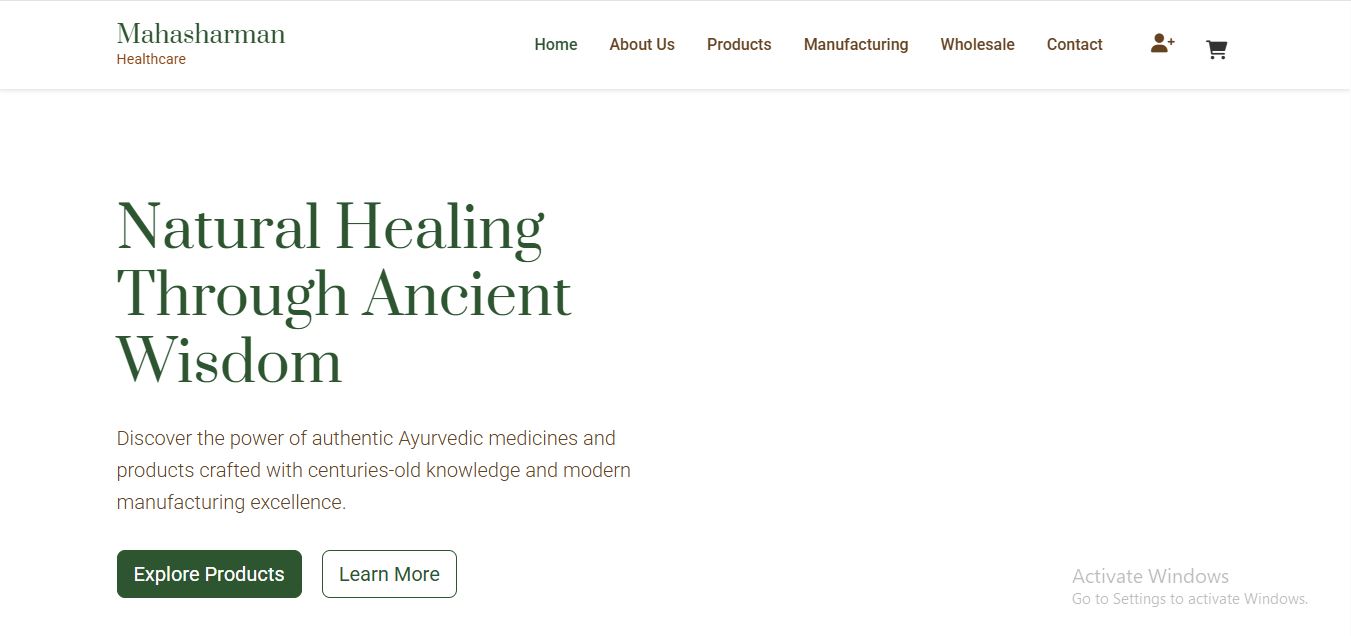Open the Manufacturing menu item
This screenshot has height=636, width=1351.
coord(856,45)
